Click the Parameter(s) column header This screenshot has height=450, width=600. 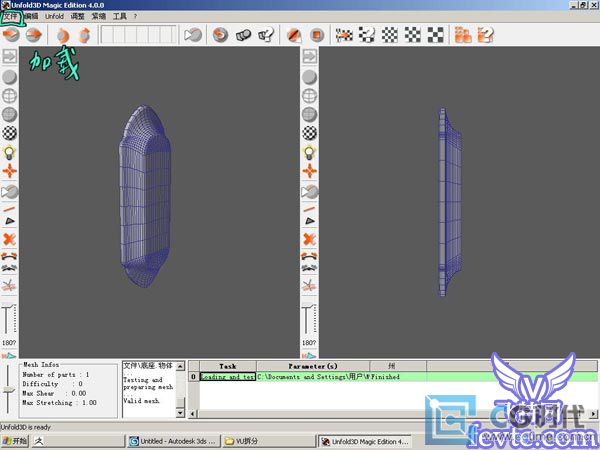coord(313,366)
